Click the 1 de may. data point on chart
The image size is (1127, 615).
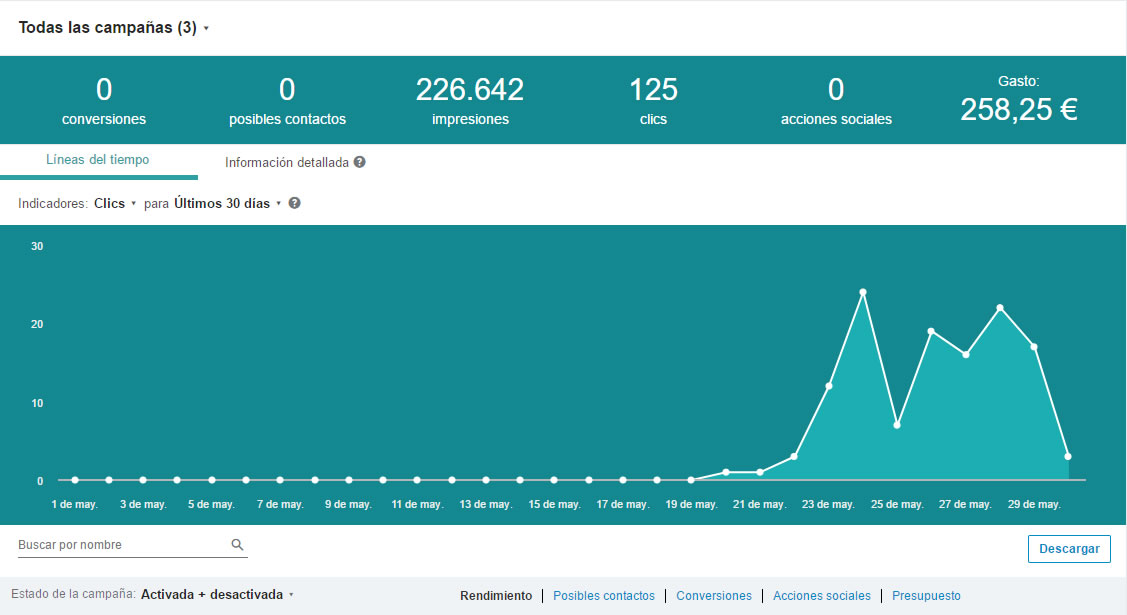click(x=75, y=480)
